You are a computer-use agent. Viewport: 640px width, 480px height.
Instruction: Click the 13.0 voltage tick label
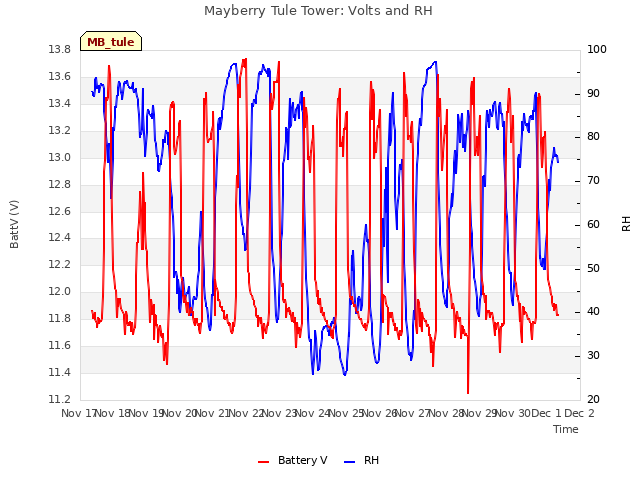click(59, 158)
